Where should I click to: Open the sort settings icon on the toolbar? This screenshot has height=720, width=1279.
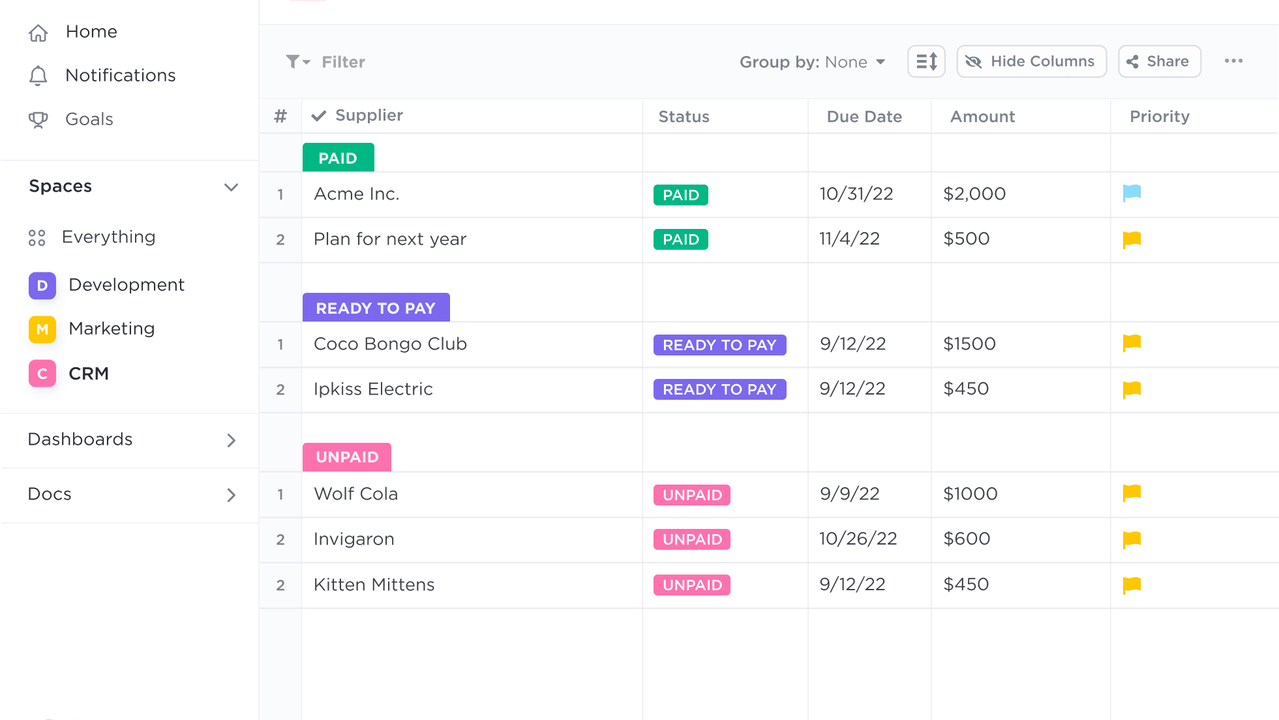coord(925,61)
